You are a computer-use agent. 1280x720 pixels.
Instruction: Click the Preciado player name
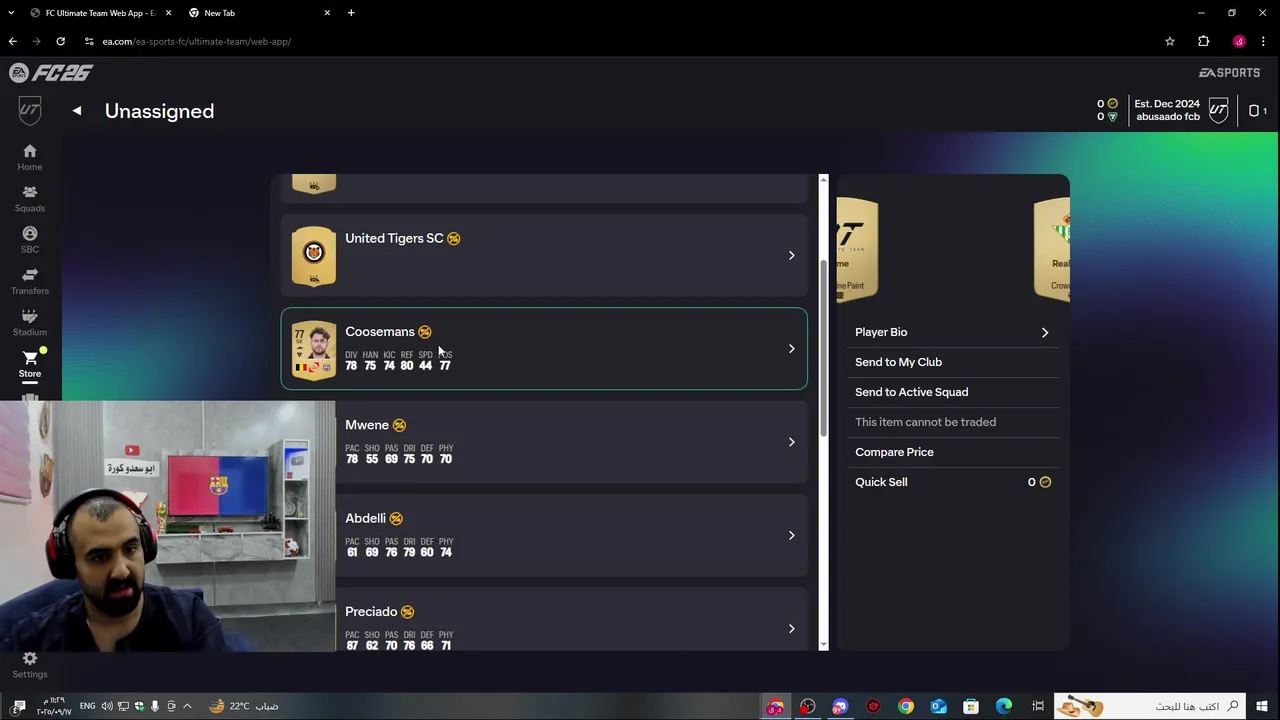[x=371, y=611]
